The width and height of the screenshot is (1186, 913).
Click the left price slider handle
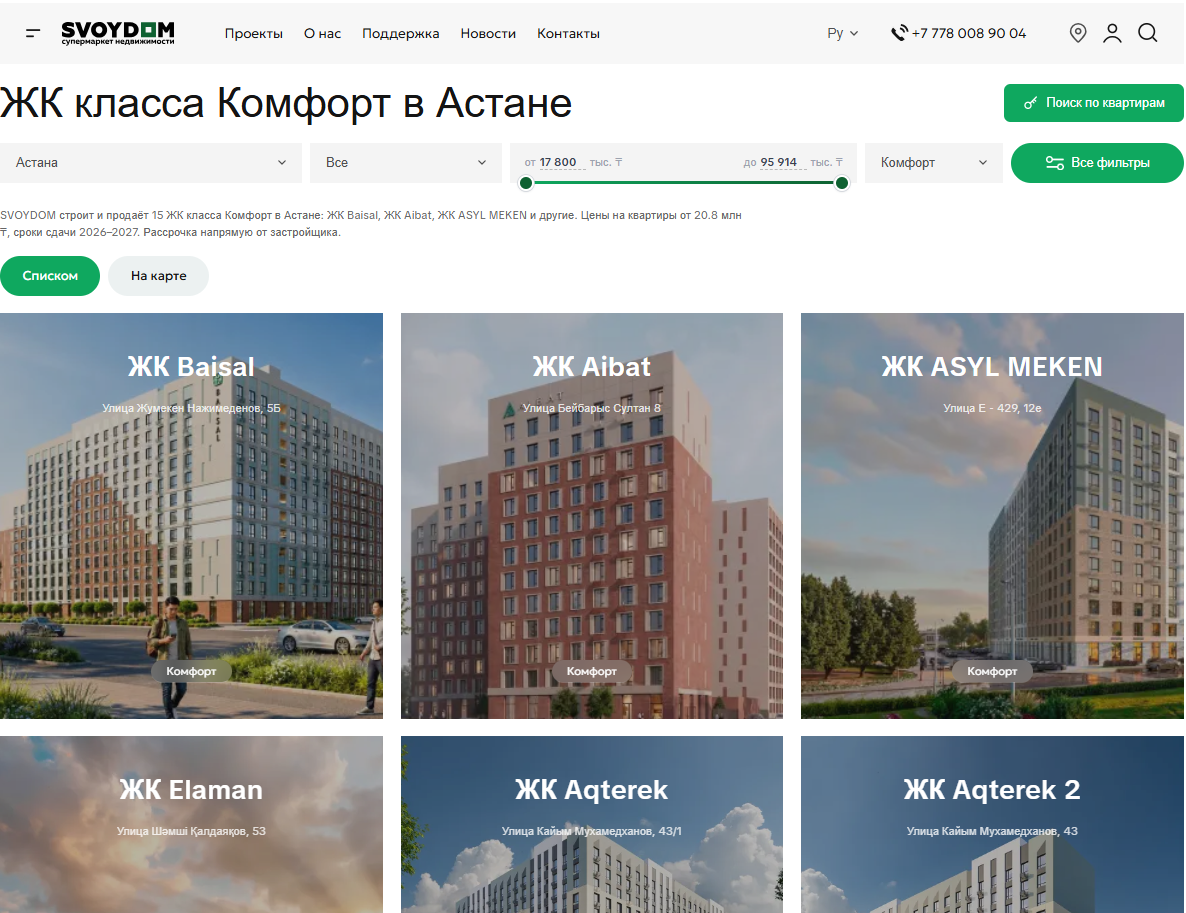tap(526, 182)
